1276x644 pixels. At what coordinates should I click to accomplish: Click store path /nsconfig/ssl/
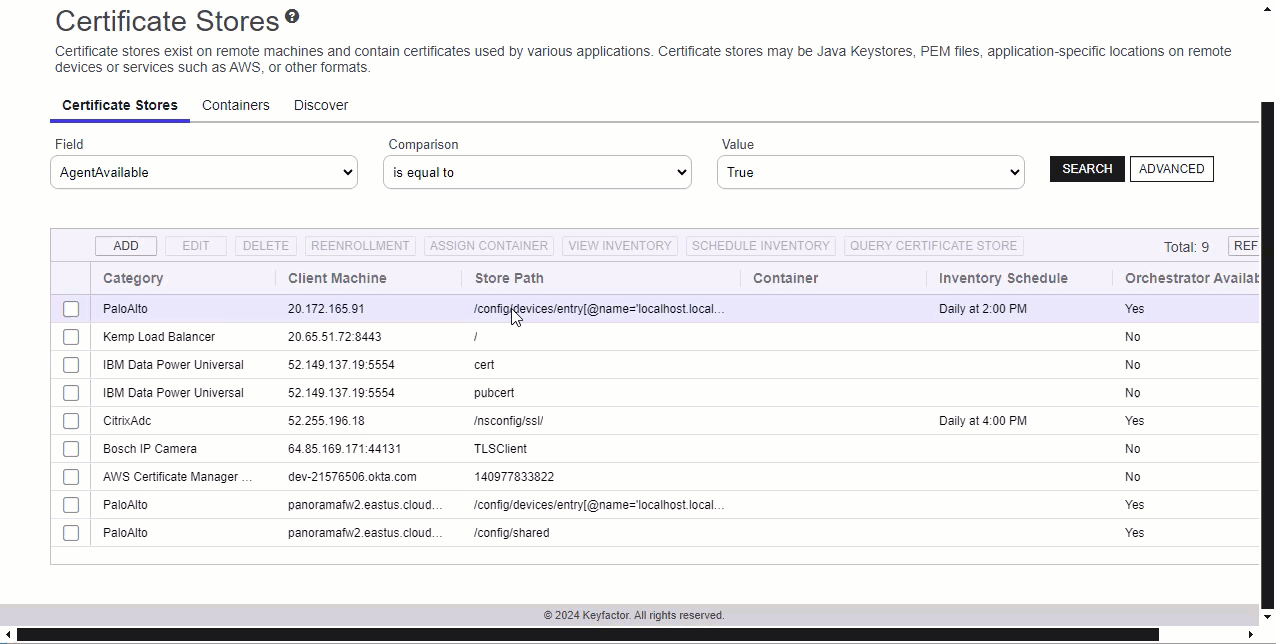pos(509,421)
